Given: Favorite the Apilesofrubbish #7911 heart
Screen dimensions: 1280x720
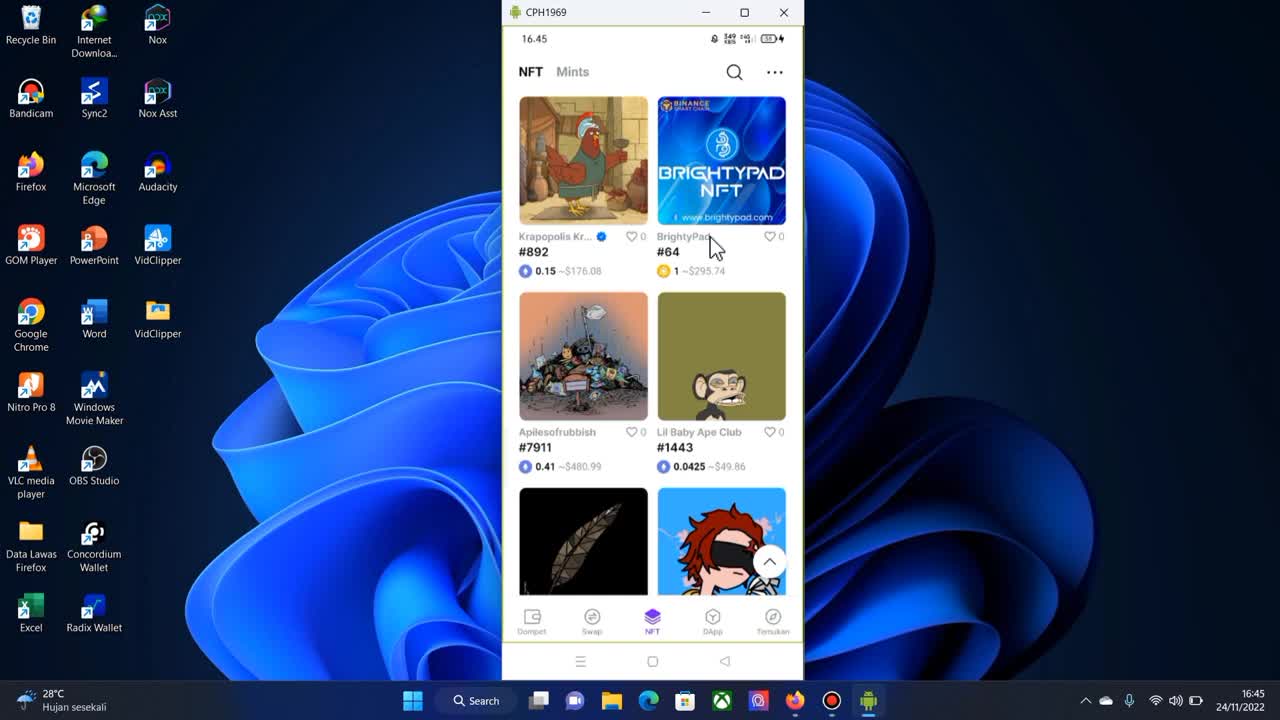Looking at the screenshot, I should point(631,432).
